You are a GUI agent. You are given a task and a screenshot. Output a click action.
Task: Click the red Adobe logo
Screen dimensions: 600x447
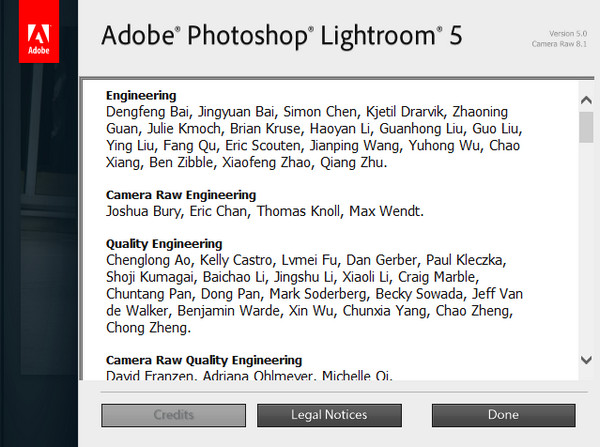[x=39, y=36]
